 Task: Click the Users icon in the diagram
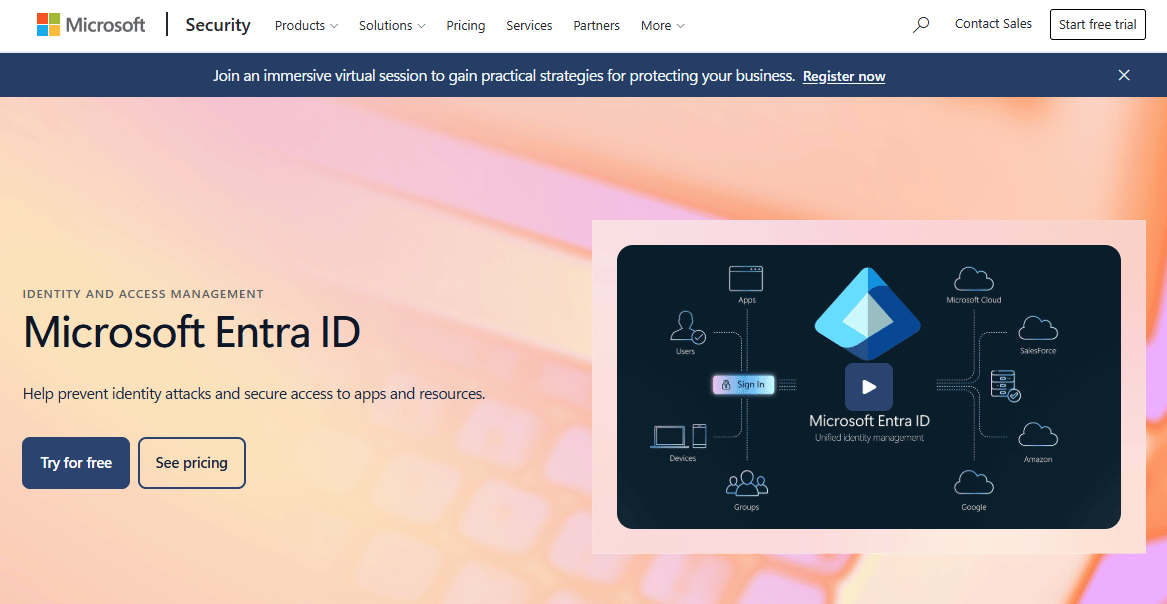(687, 327)
